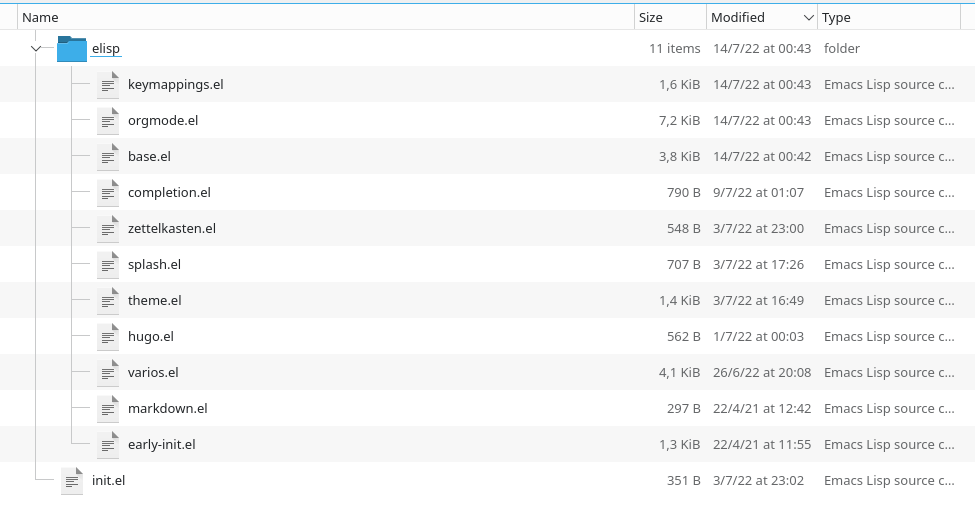Click the elisp folder icon
Image resolution: width=975 pixels, height=512 pixels.
[x=72, y=48]
